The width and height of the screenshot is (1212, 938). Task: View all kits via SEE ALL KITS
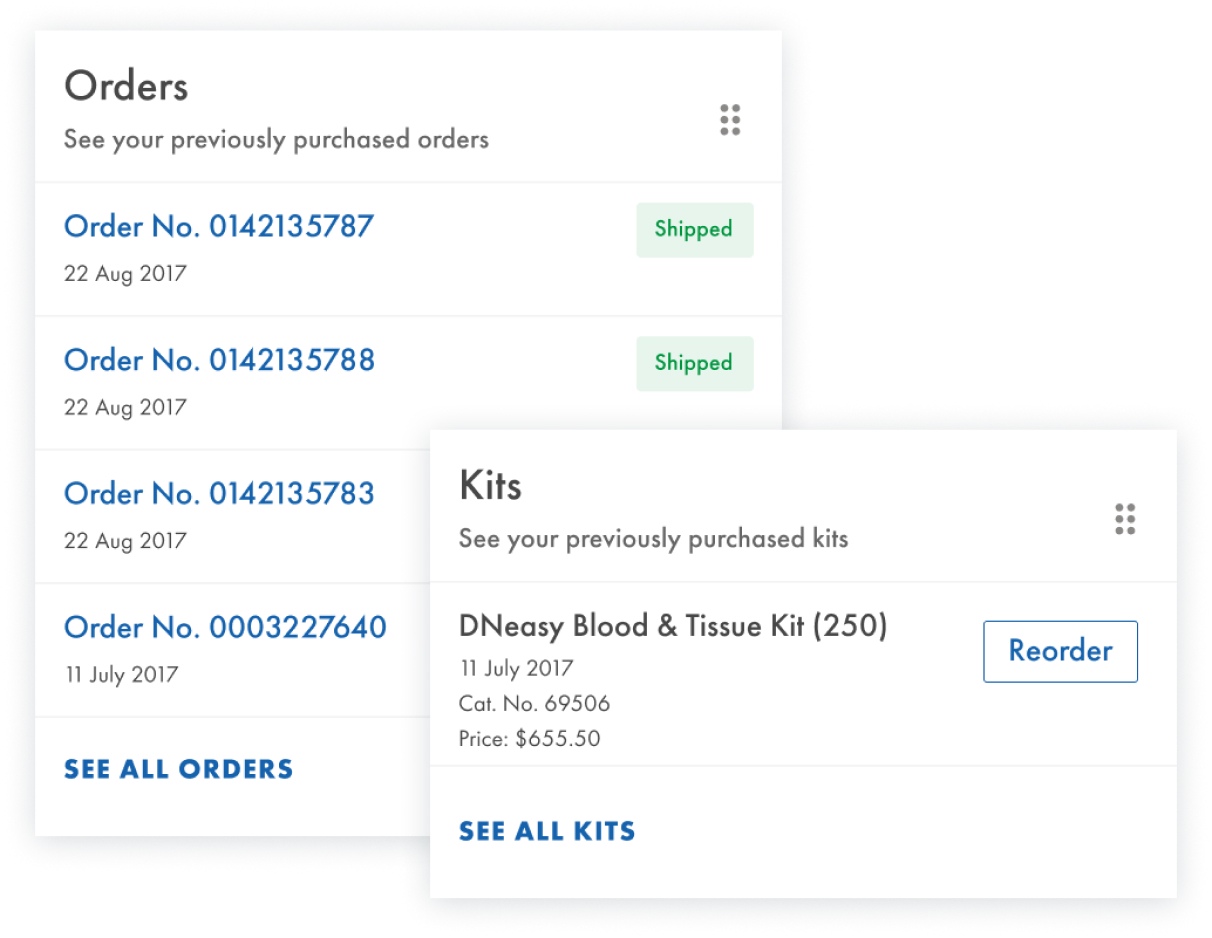(547, 831)
